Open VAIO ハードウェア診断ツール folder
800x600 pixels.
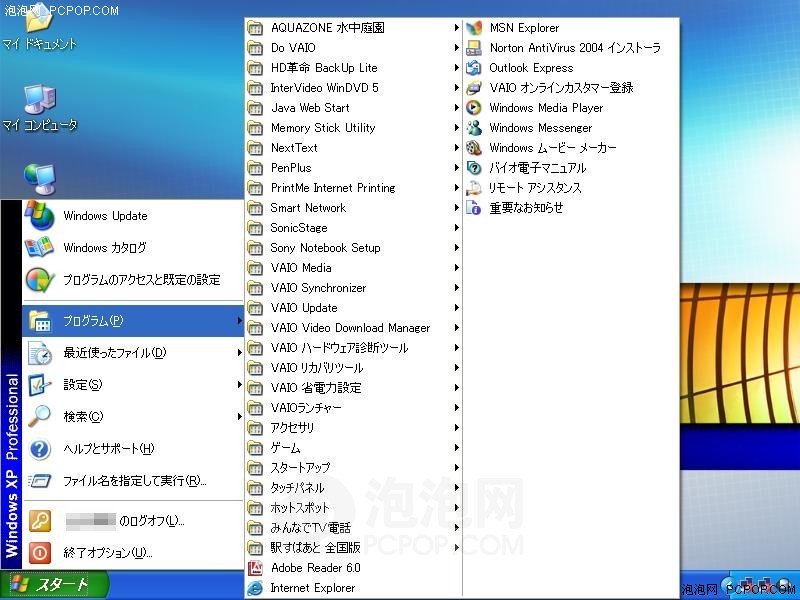(354, 348)
